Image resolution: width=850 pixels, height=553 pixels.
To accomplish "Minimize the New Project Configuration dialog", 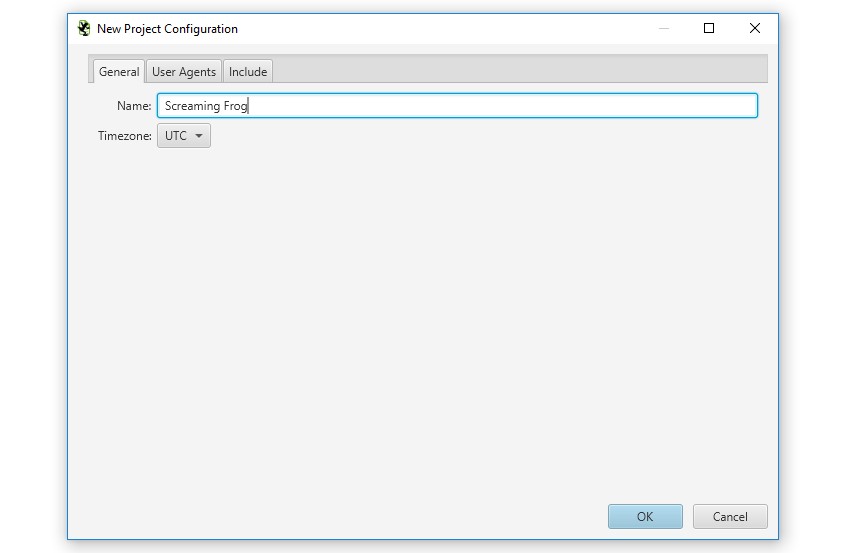I will (664, 28).
